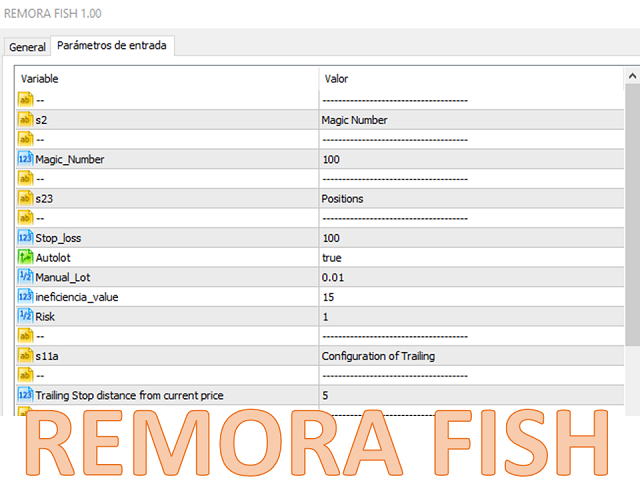Click the string icon beside s2
This screenshot has width=640, height=480.
point(25,120)
